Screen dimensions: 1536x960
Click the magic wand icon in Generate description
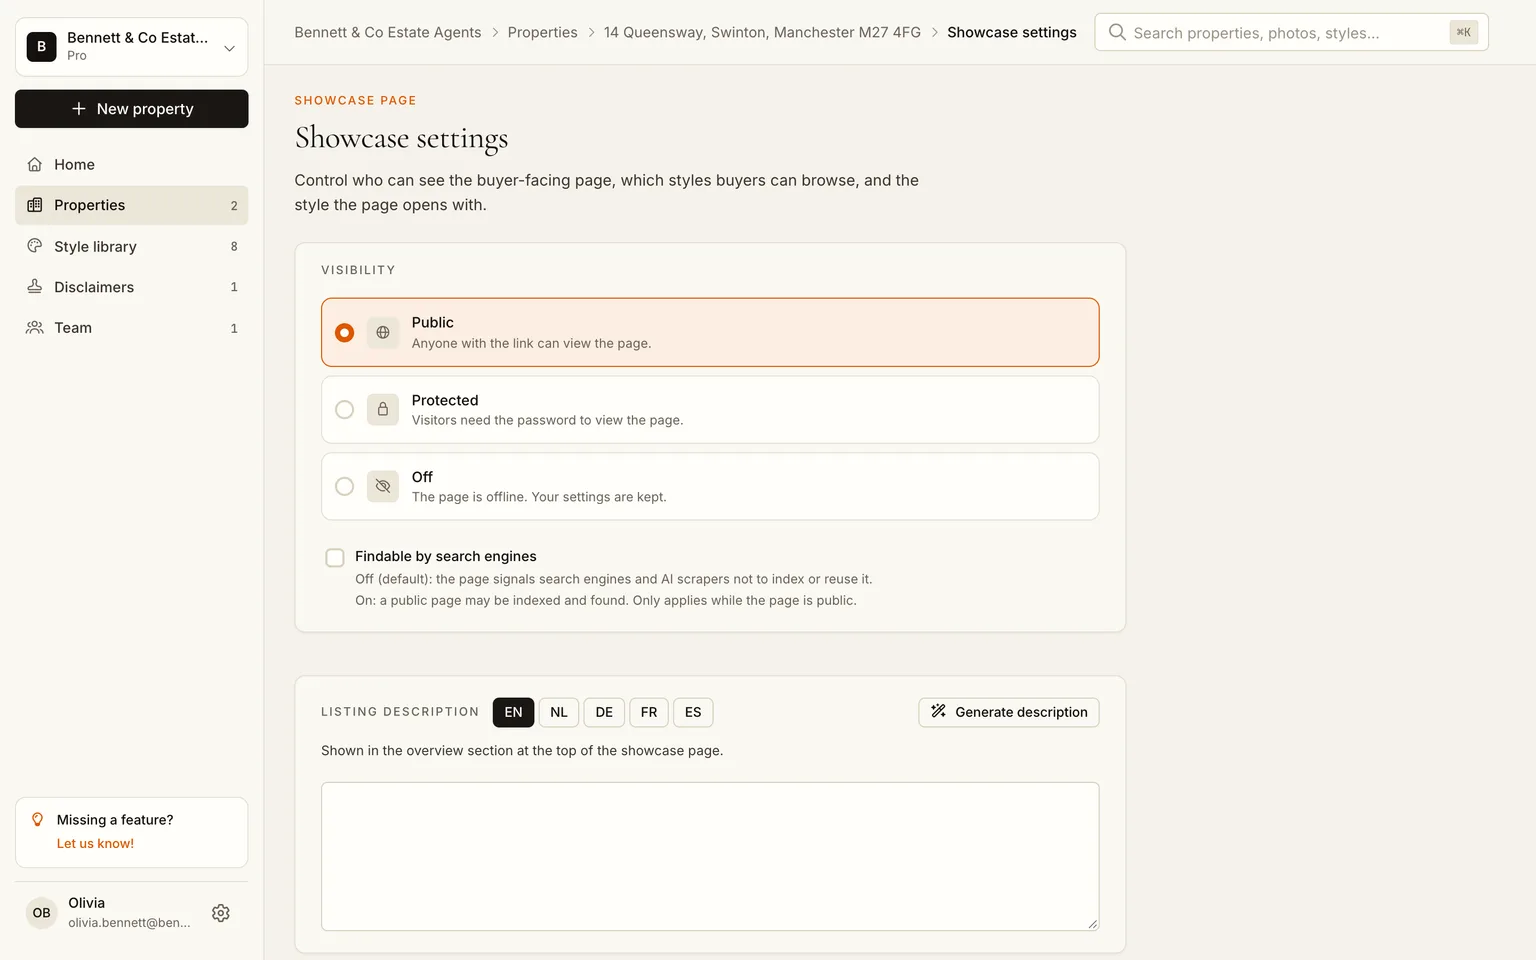938,711
